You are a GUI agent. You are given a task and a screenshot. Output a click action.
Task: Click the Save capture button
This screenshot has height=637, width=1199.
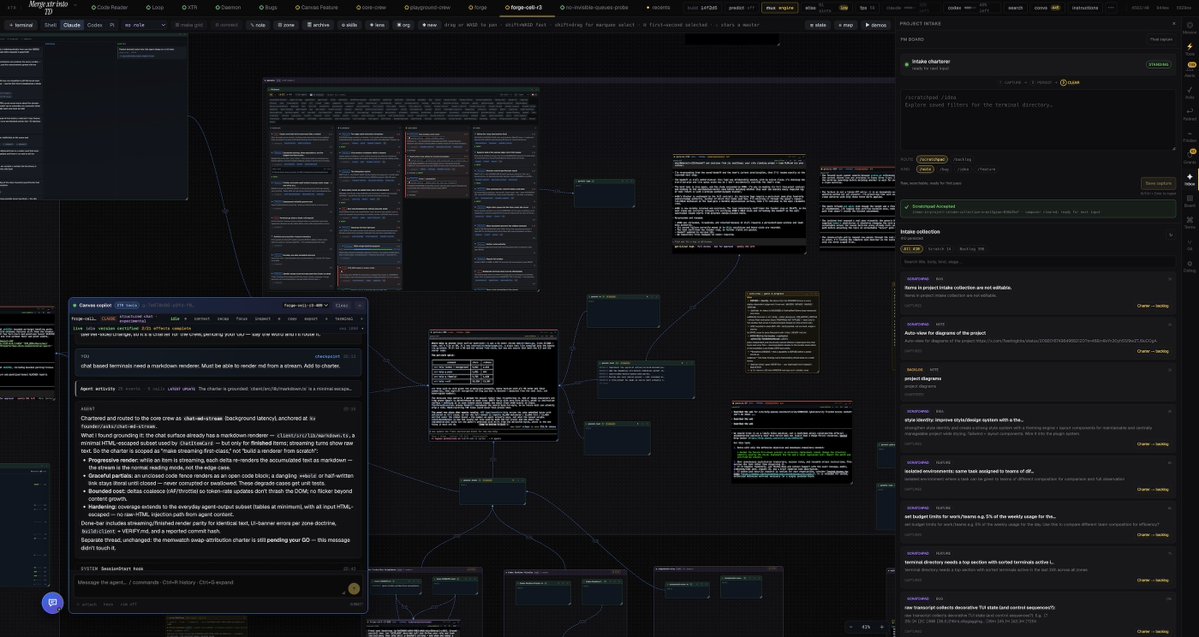[1157, 184]
